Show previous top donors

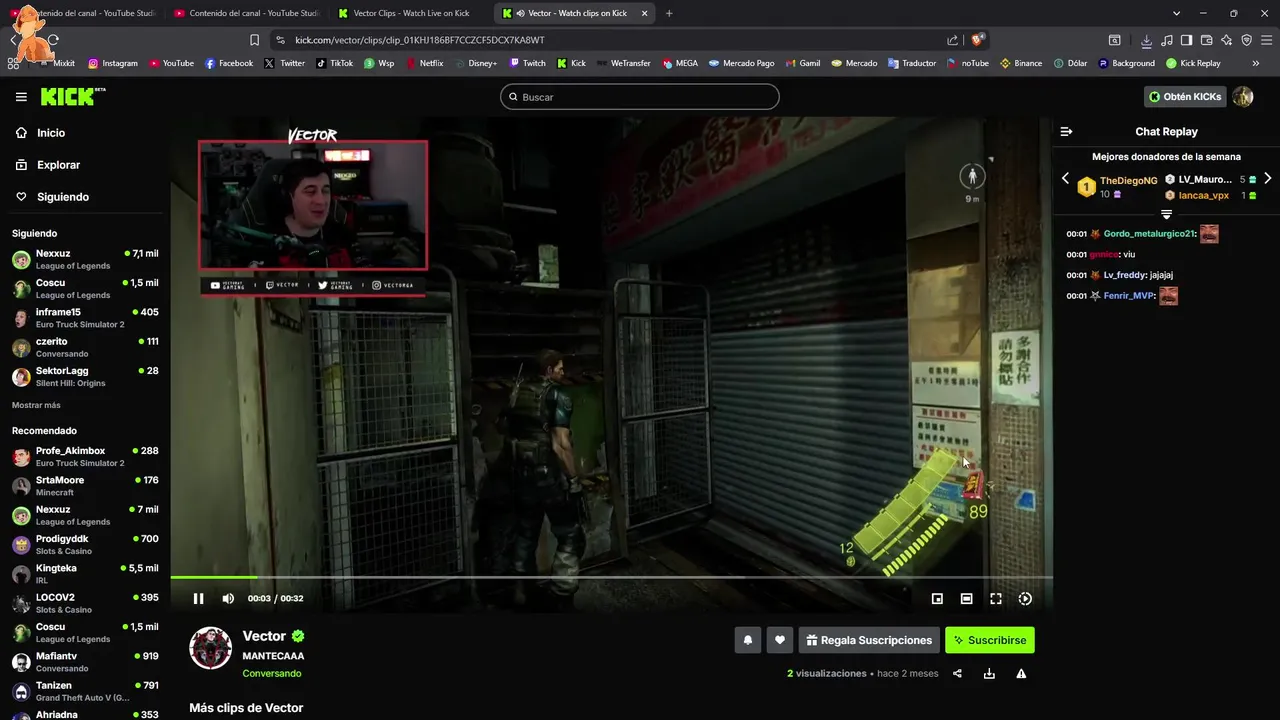pyautogui.click(x=1065, y=178)
